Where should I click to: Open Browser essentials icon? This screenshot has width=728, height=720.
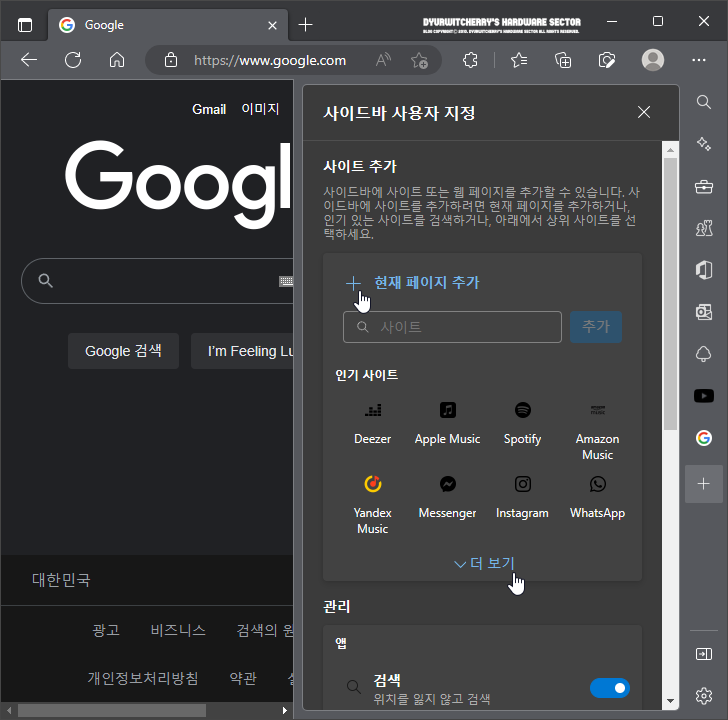[x=607, y=60]
